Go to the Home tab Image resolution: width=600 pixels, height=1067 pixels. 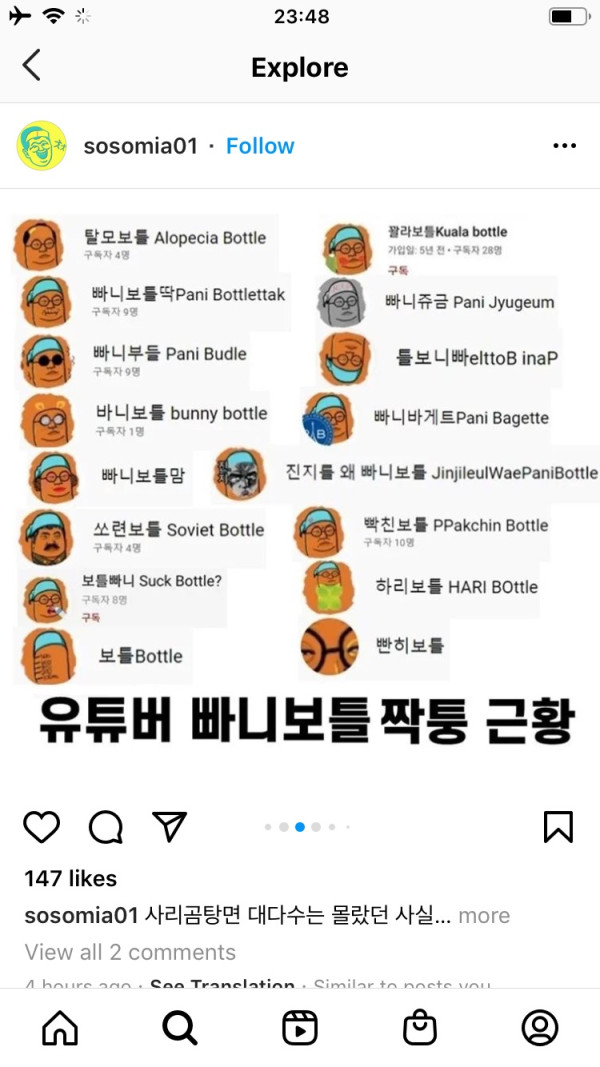60,1028
